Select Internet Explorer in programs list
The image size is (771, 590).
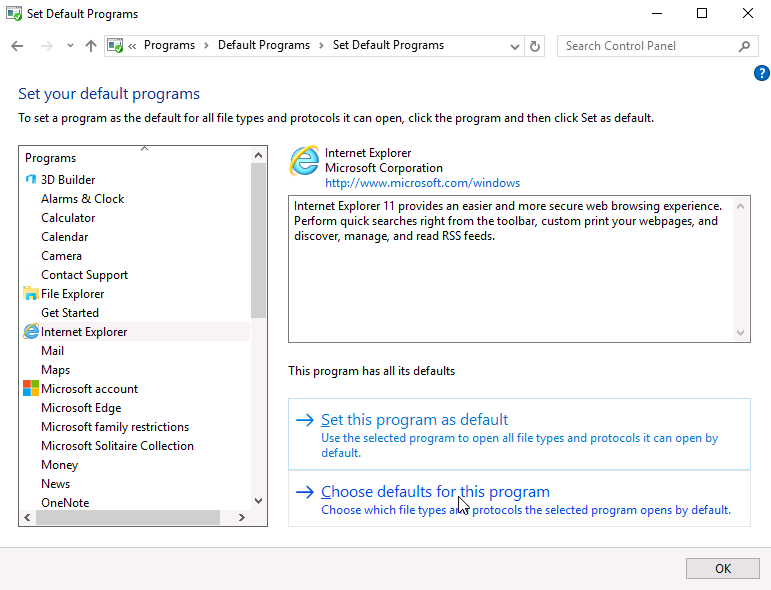point(84,332)
